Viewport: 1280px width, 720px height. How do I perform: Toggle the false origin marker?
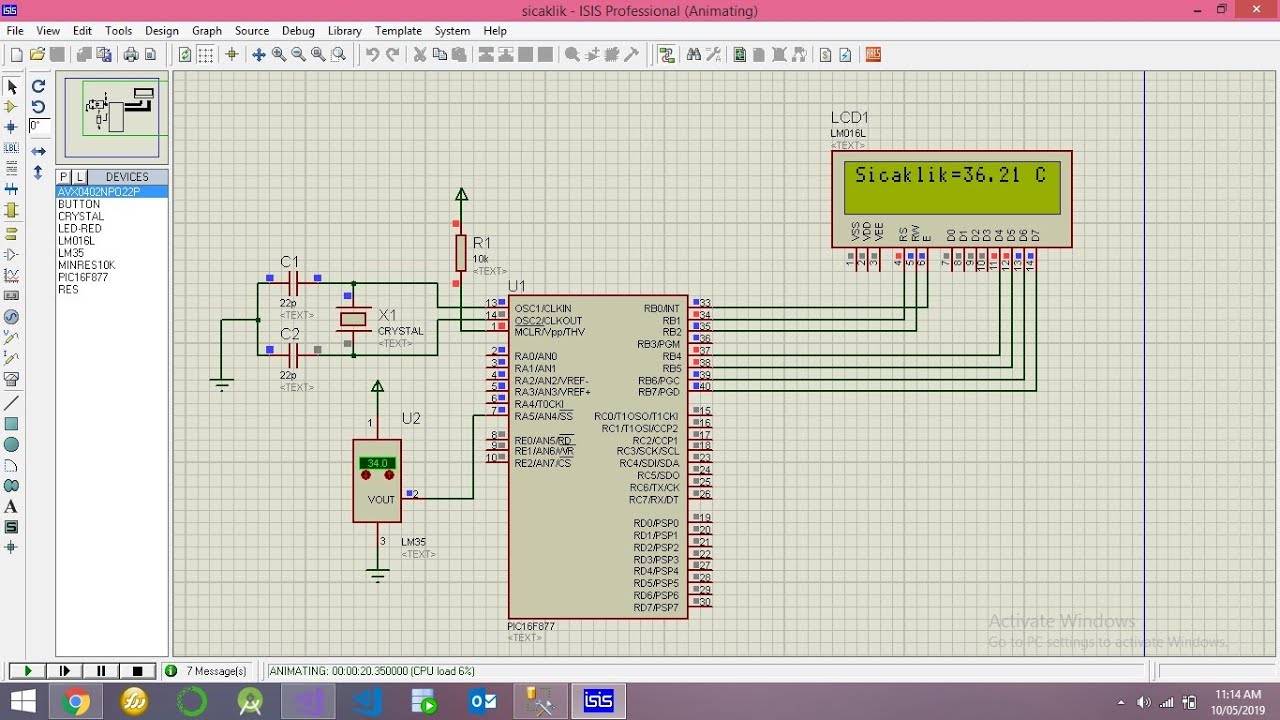point(232,55)
